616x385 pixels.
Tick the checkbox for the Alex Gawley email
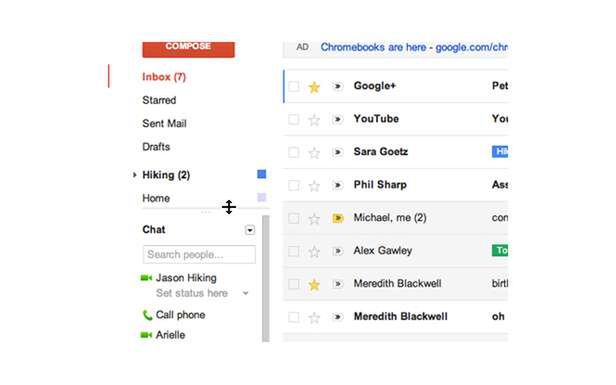(x=293, y=251)
